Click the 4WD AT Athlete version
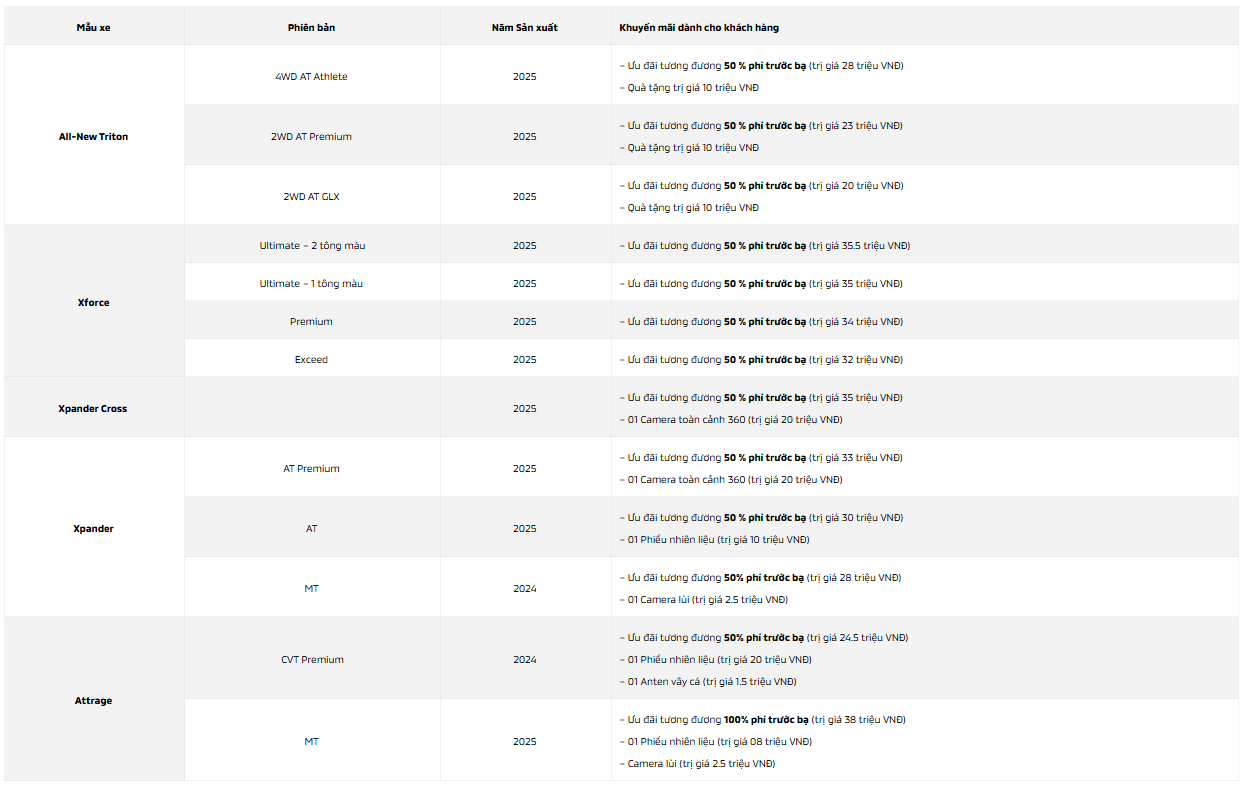The width and height of the screenshot is (1240, 786). (x=311, y=76)
